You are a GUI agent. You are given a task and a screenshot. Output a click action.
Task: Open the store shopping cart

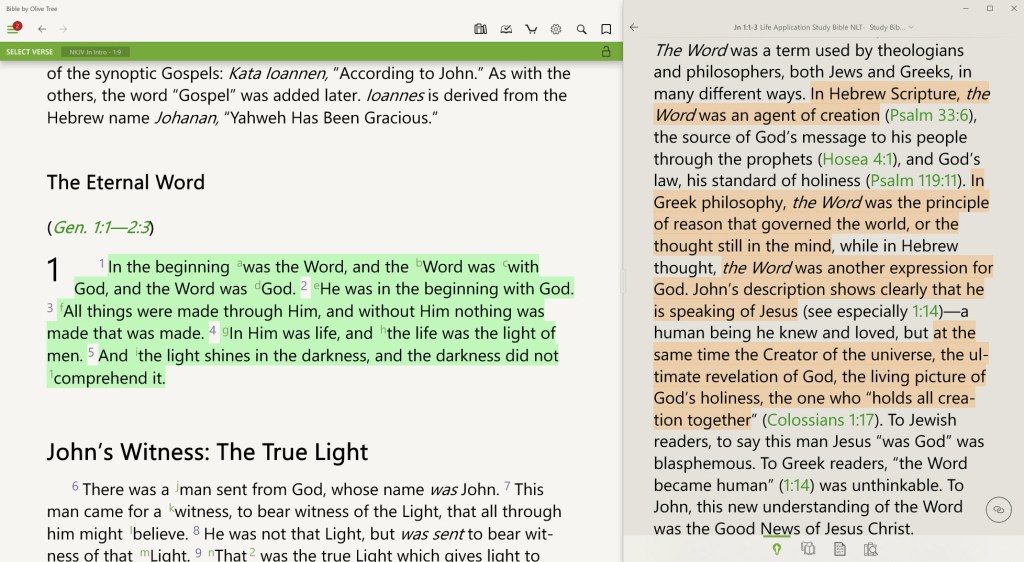click(531, 29)
